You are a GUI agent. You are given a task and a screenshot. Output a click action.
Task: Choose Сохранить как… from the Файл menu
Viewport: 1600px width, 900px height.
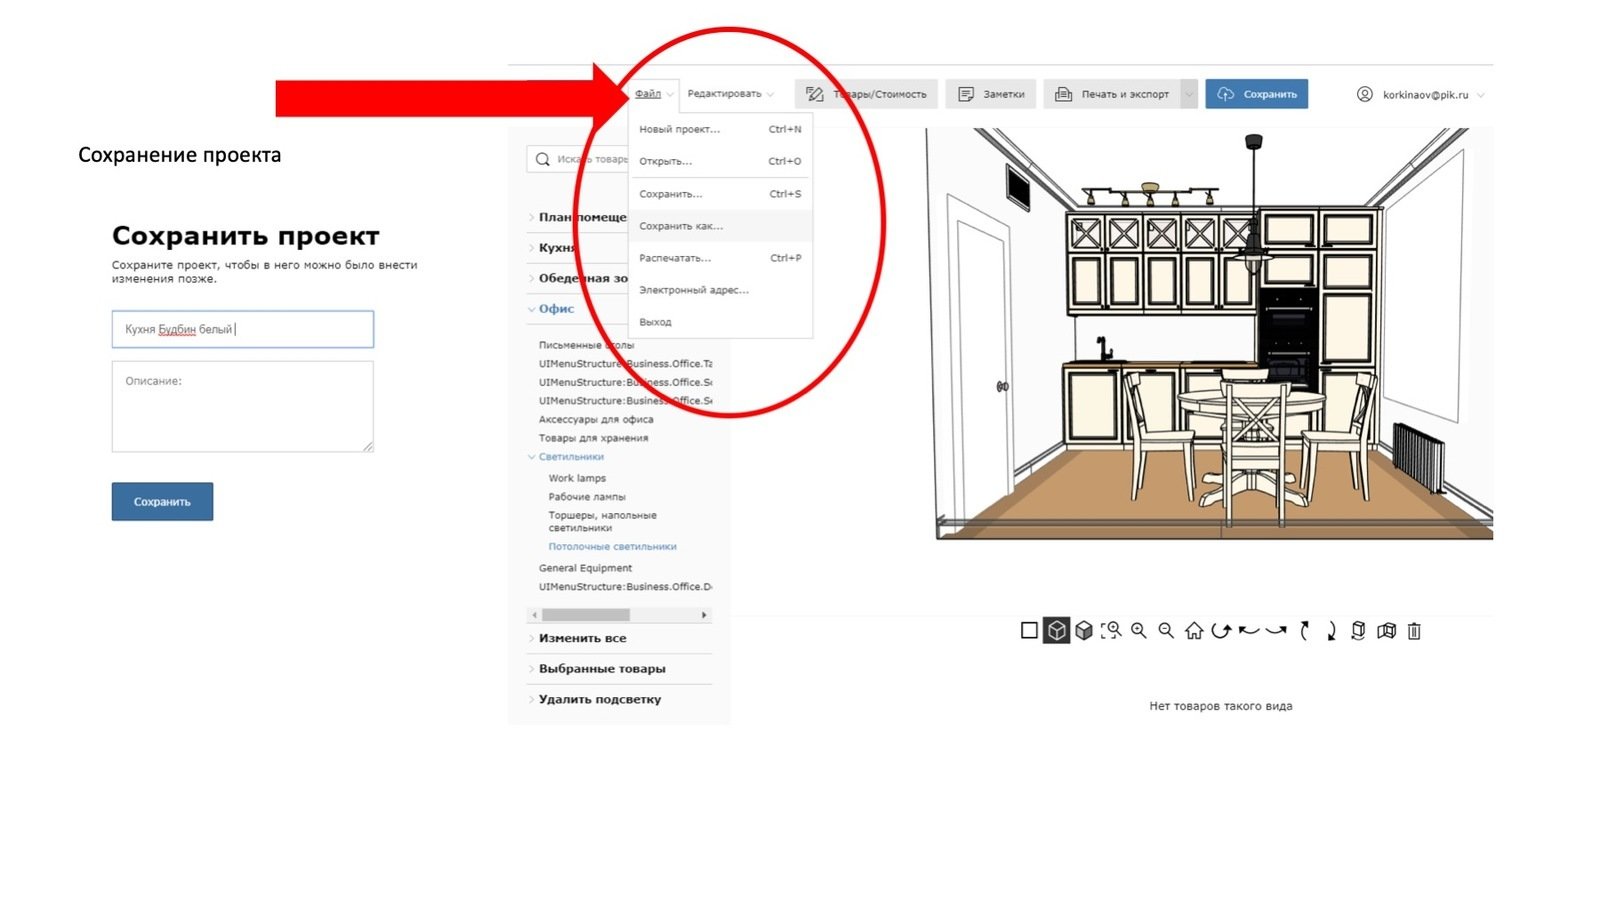coord(681,226)
